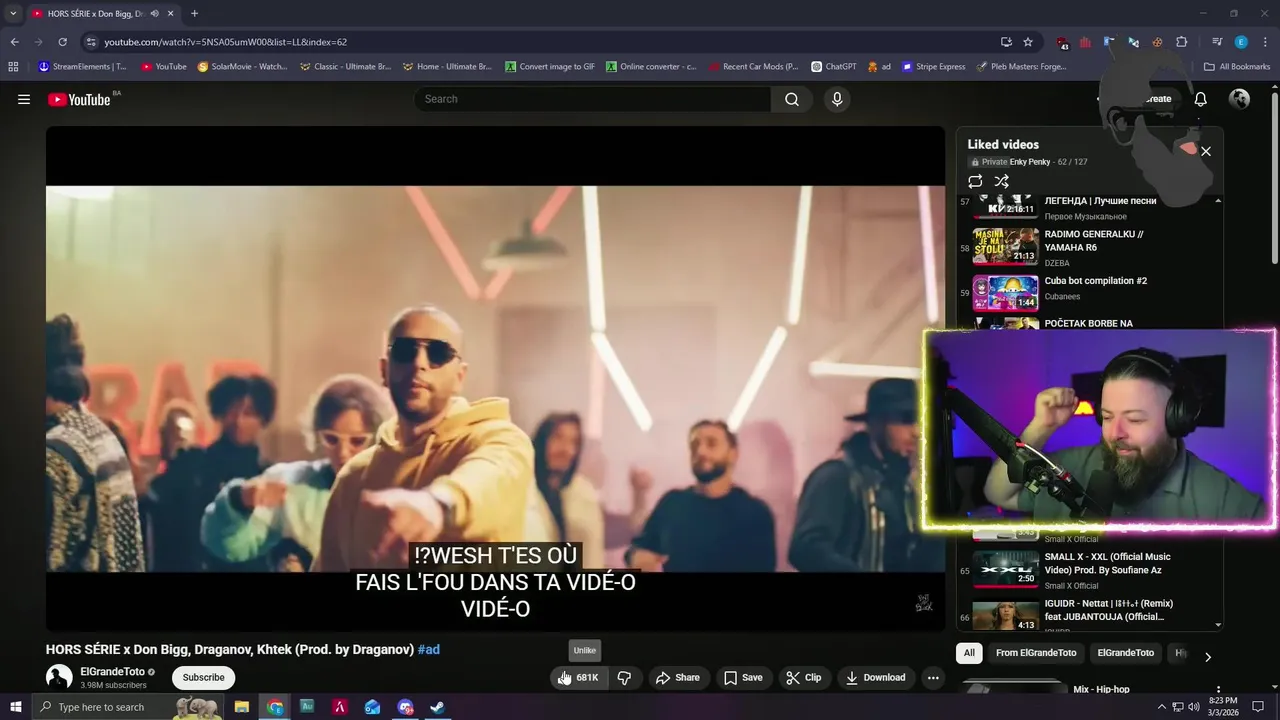The width and height of the screenshot is (1280, 720).
Task: Open the Stripe Express bookmark
Action: pyautogui.click(x=934, y=67)
